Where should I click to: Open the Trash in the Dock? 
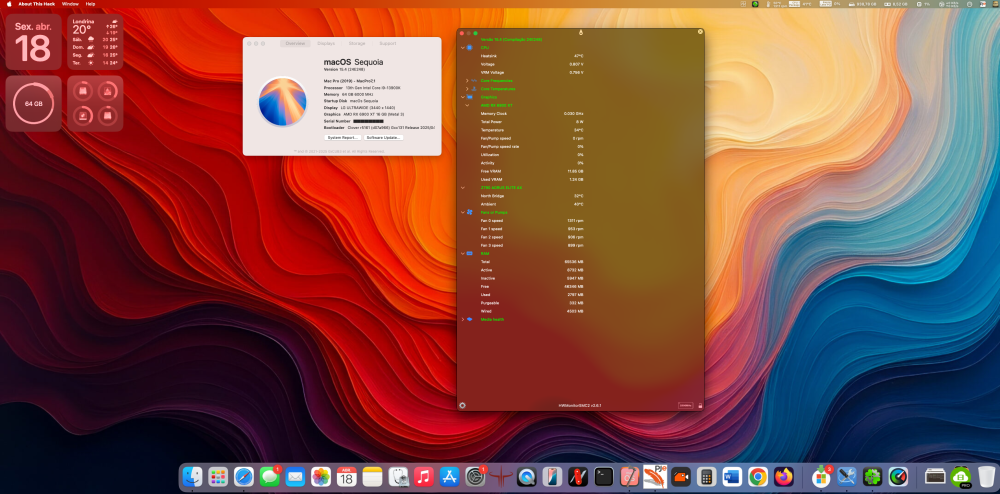click(986, 476)
